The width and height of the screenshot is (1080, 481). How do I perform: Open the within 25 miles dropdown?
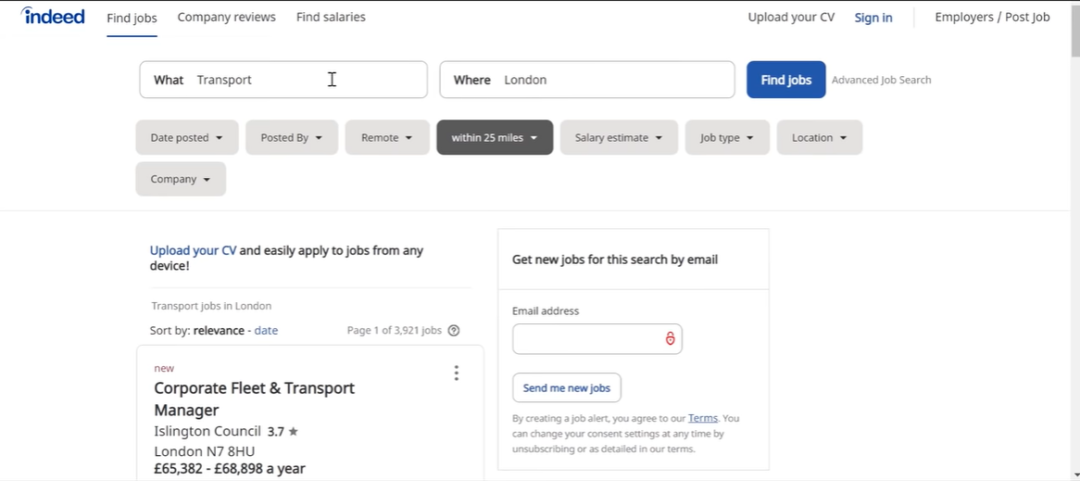pos(494,138)
